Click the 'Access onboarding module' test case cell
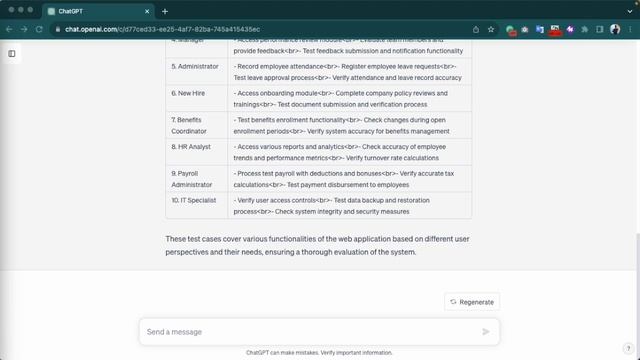Viewport: 640px width, 360px height. tap(349, 99)
